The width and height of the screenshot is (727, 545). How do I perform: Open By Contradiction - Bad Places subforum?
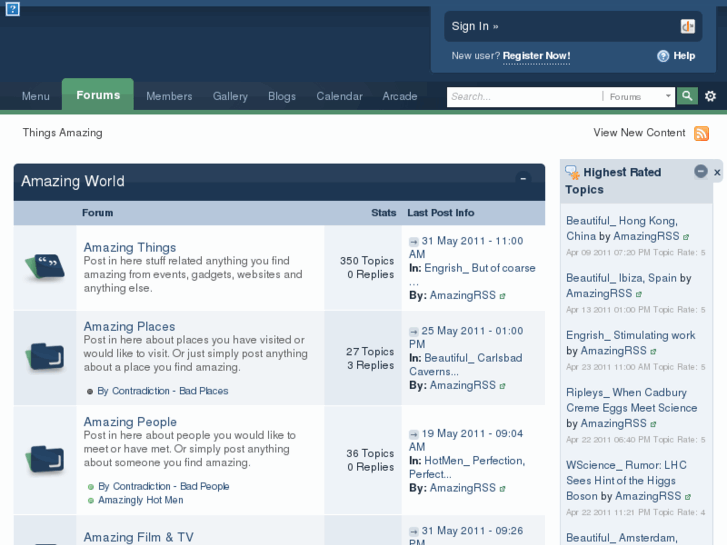163,391
